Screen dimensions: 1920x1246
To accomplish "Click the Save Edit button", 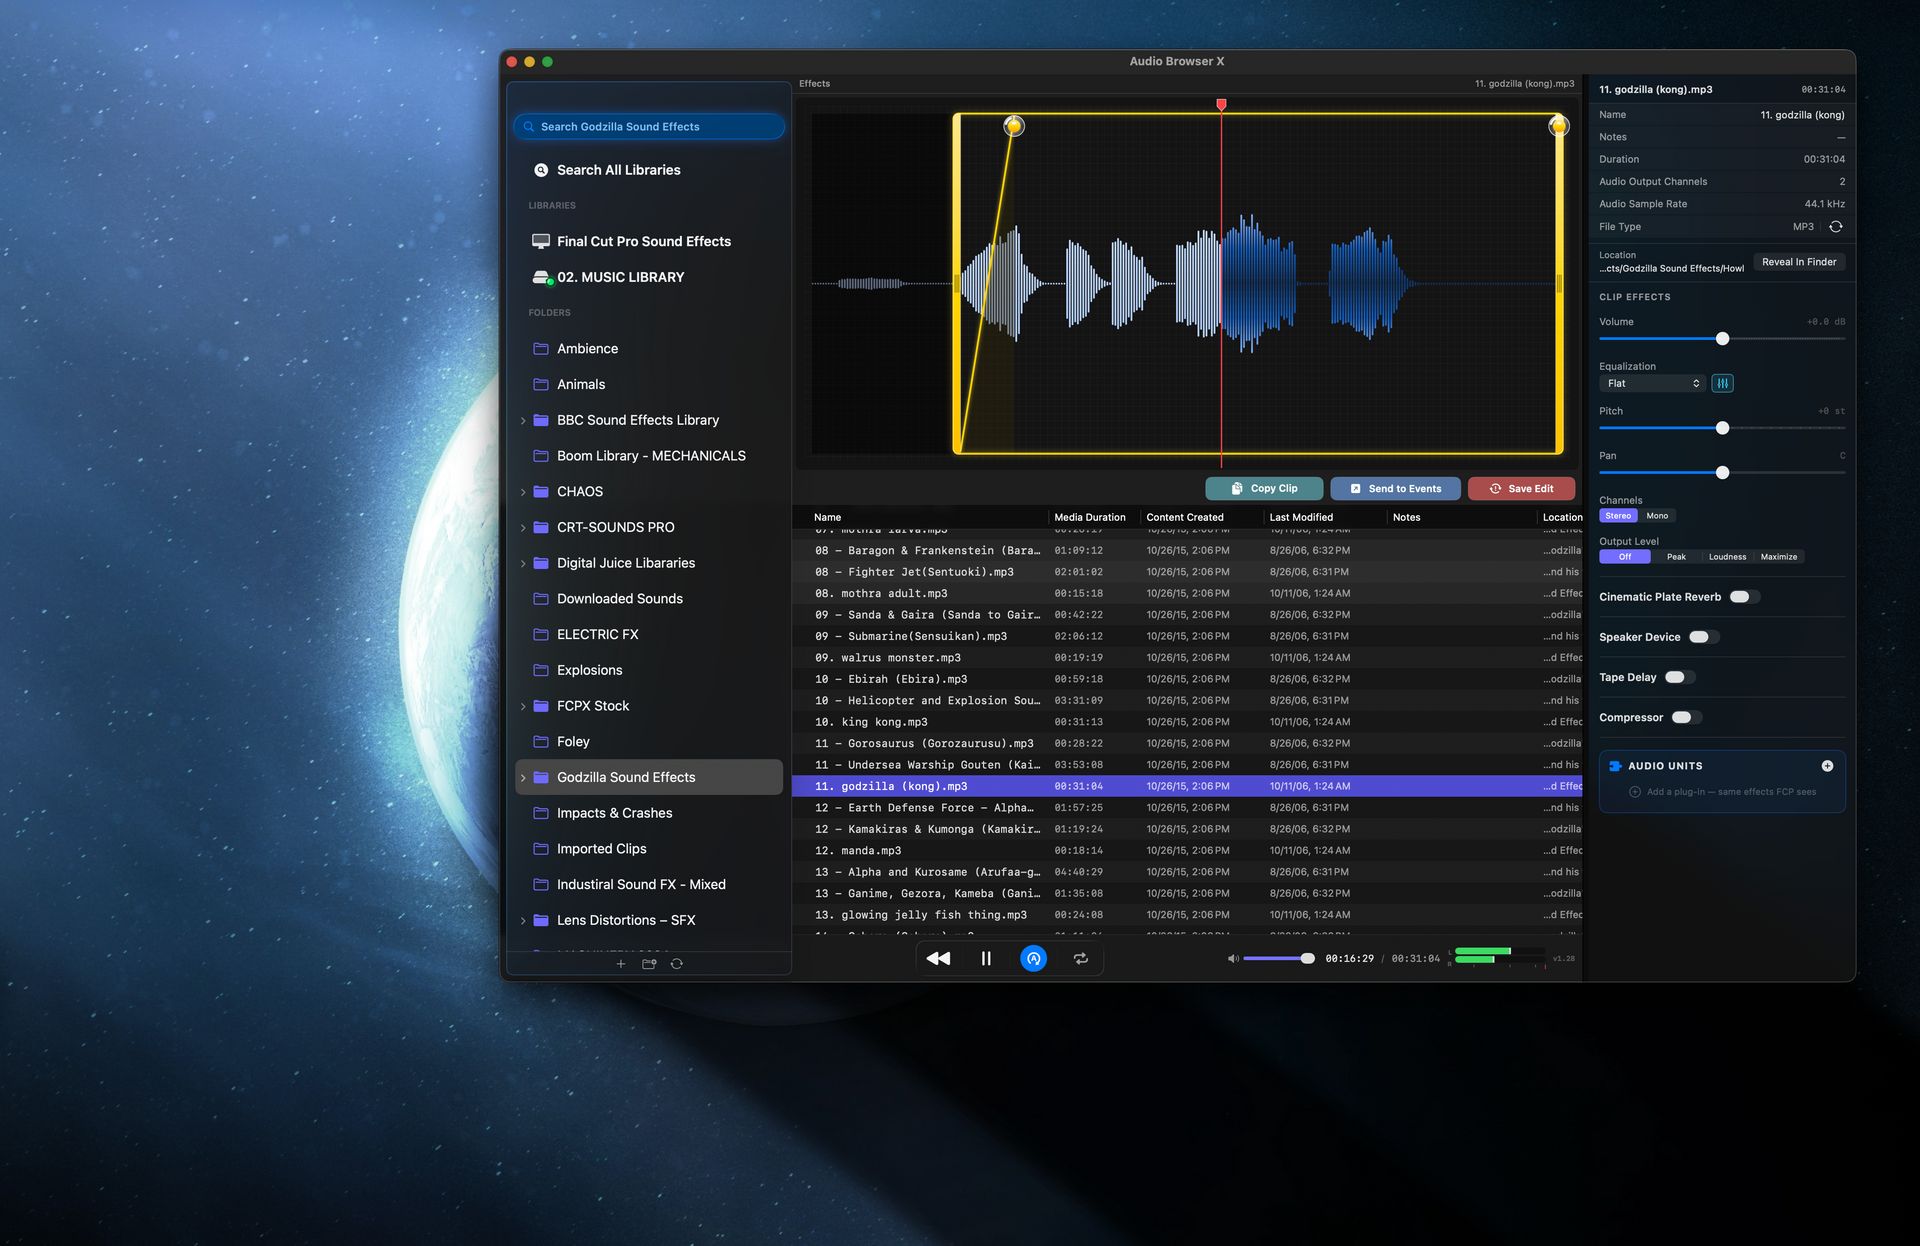I will (1521, 489).
